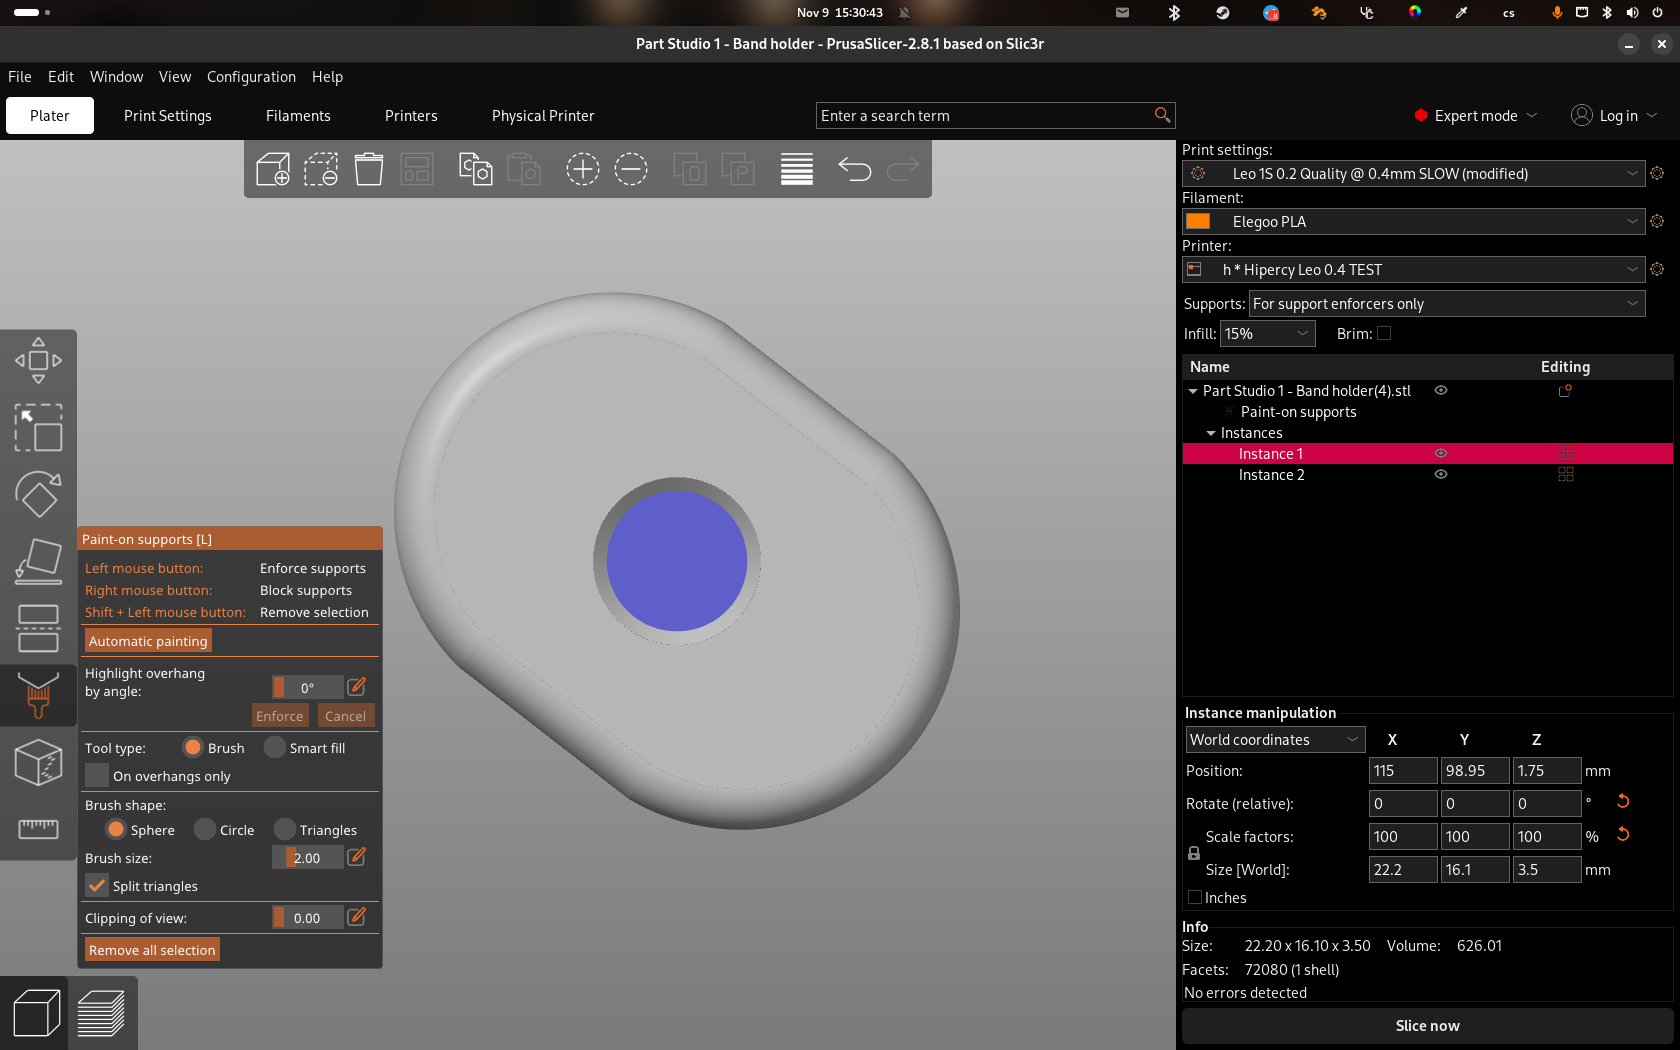The width and height of the screenshot is (1680, 1050).
Task: Select the Cut tool
Action: tap(38, 628)
